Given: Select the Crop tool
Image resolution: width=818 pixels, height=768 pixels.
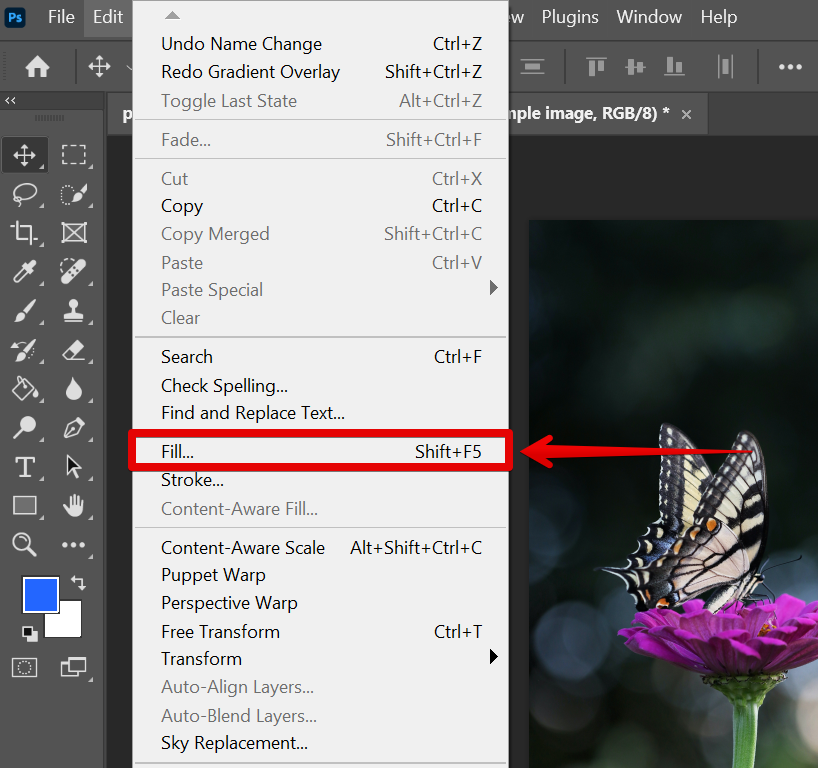Looking at the screenshot, I should point(25,233).
